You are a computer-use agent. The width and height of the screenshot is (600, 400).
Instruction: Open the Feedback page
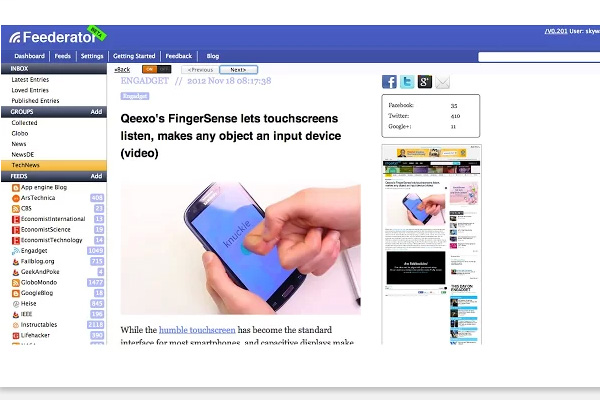click(179, 56)
